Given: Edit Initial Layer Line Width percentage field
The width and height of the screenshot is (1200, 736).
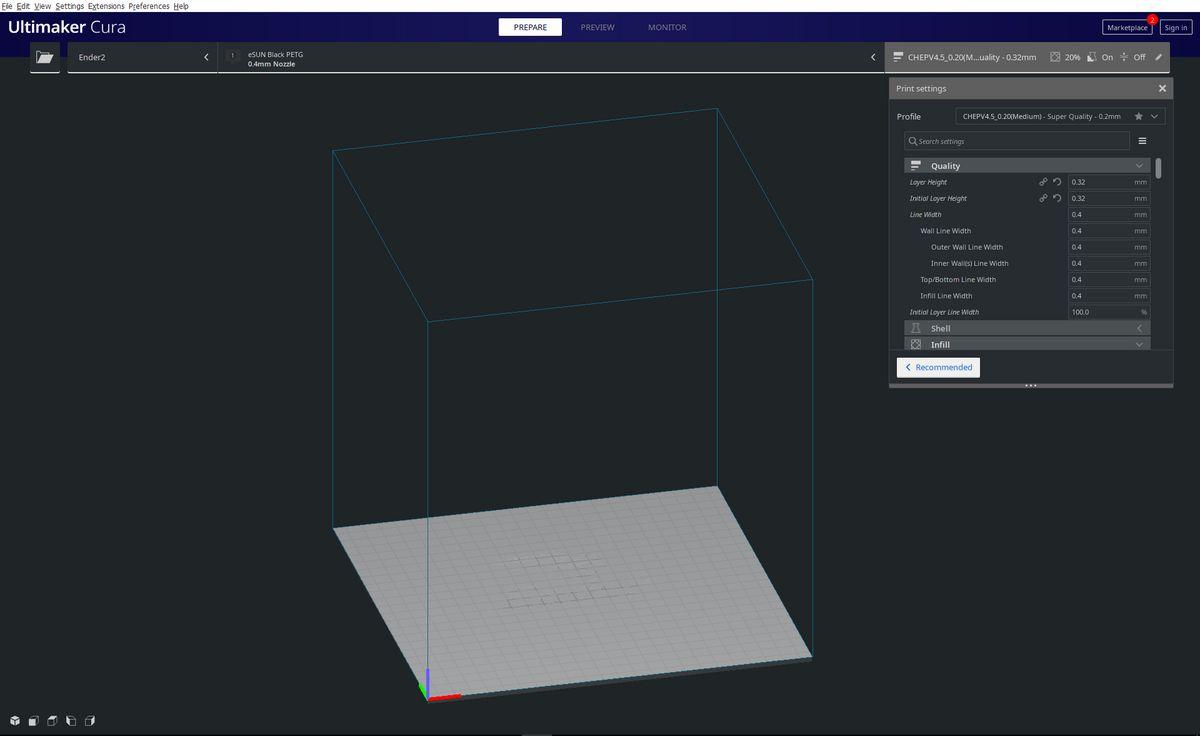Looking at the screenshot, I should [x=1108, y=312].
